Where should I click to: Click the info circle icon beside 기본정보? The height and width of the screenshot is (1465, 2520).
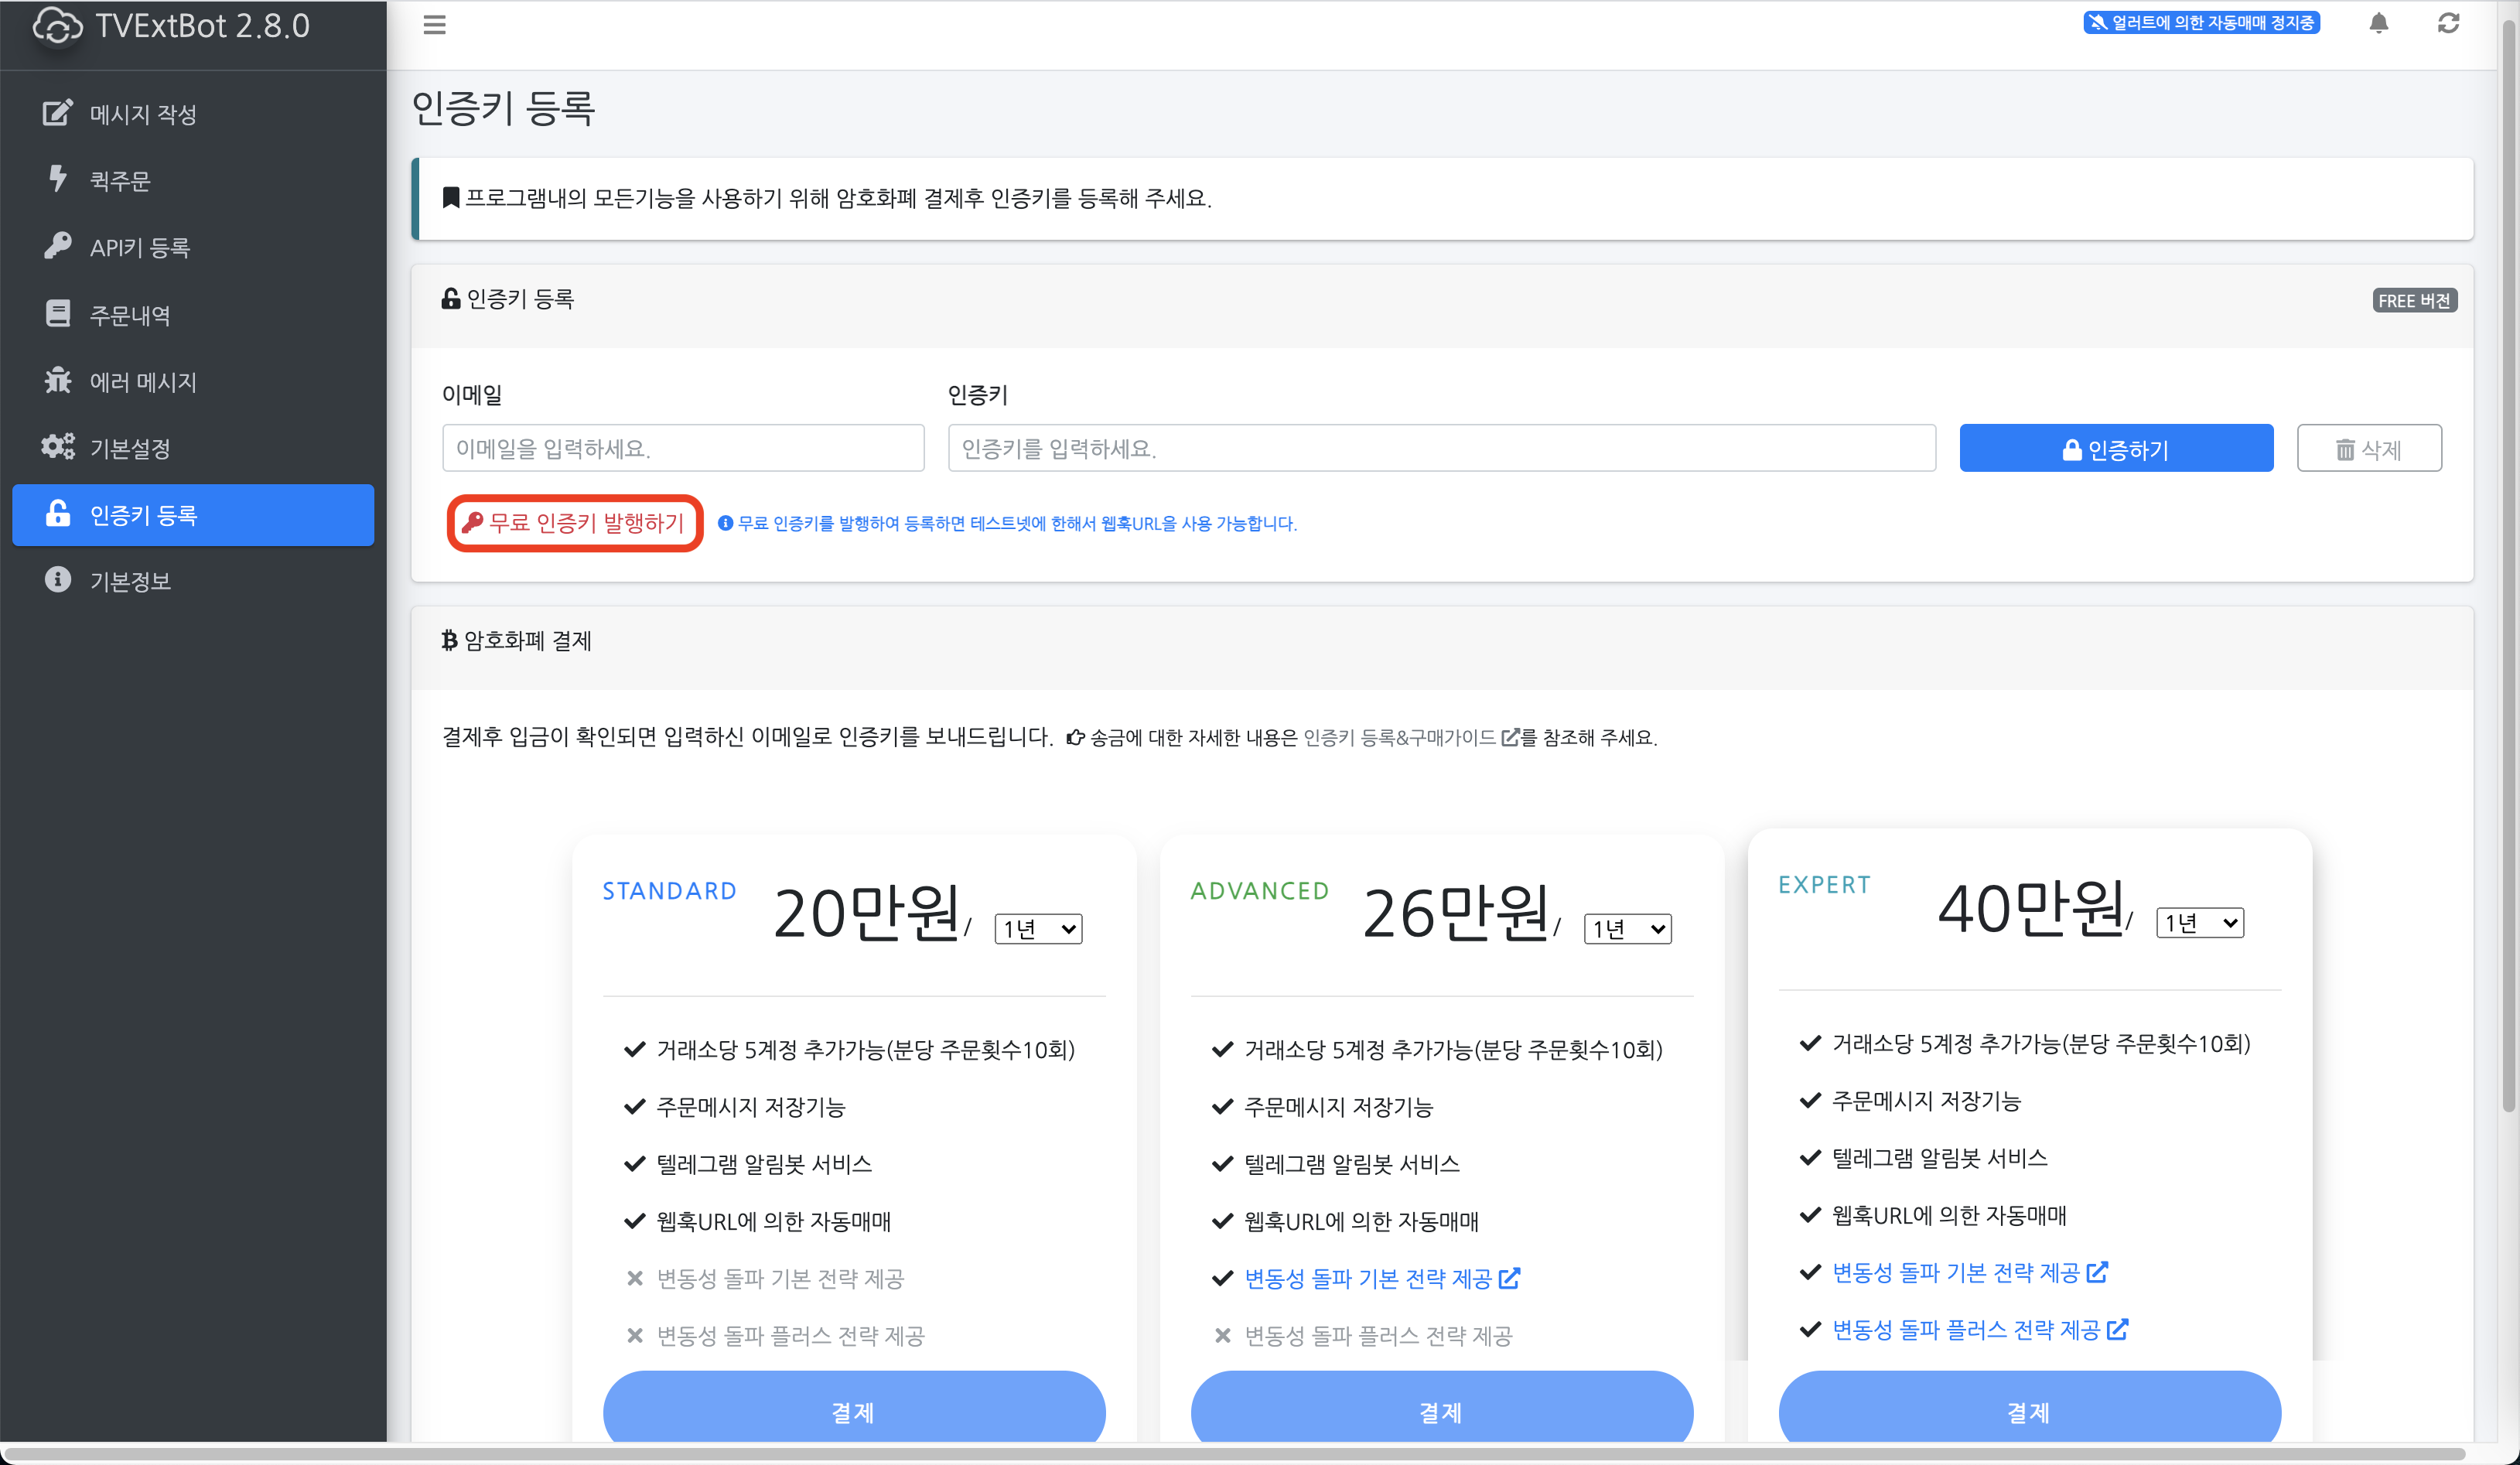[58, 579]
